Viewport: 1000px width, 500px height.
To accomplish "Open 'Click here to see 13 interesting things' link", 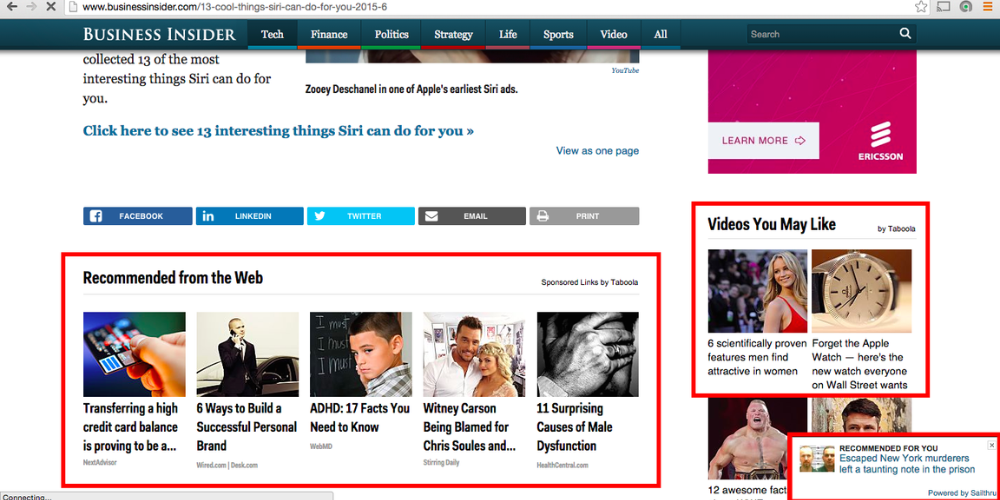I will point(278,131).
